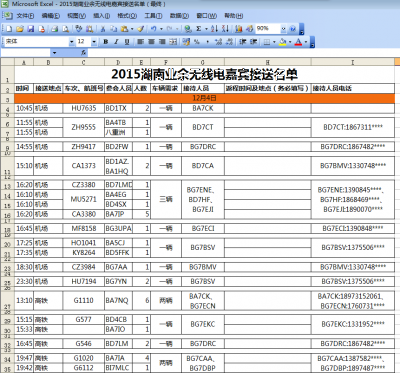Image resolution: width=400 pixels, height=373 pixels.
Task: Open the 文件(F) menu
Action: pos(25,16)
